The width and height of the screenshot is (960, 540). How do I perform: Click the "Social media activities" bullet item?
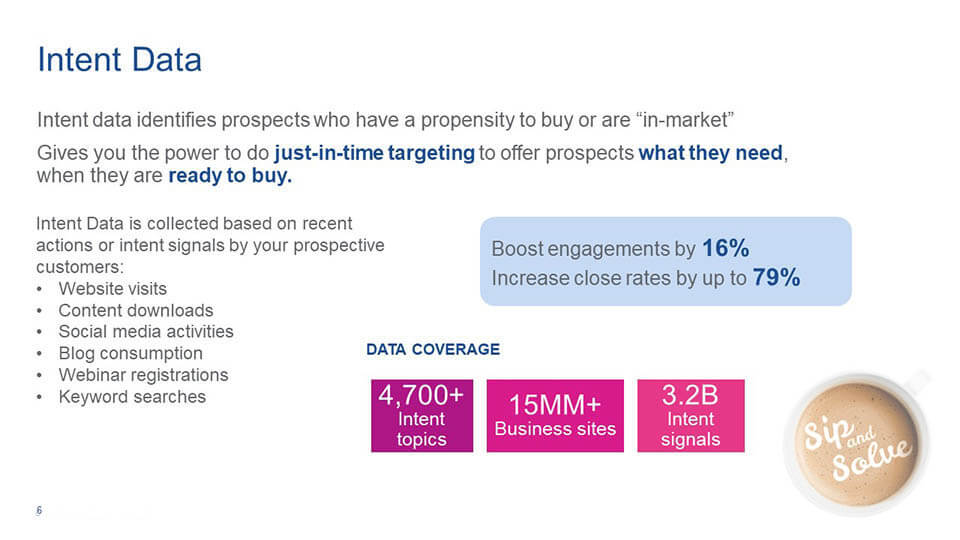146,331
